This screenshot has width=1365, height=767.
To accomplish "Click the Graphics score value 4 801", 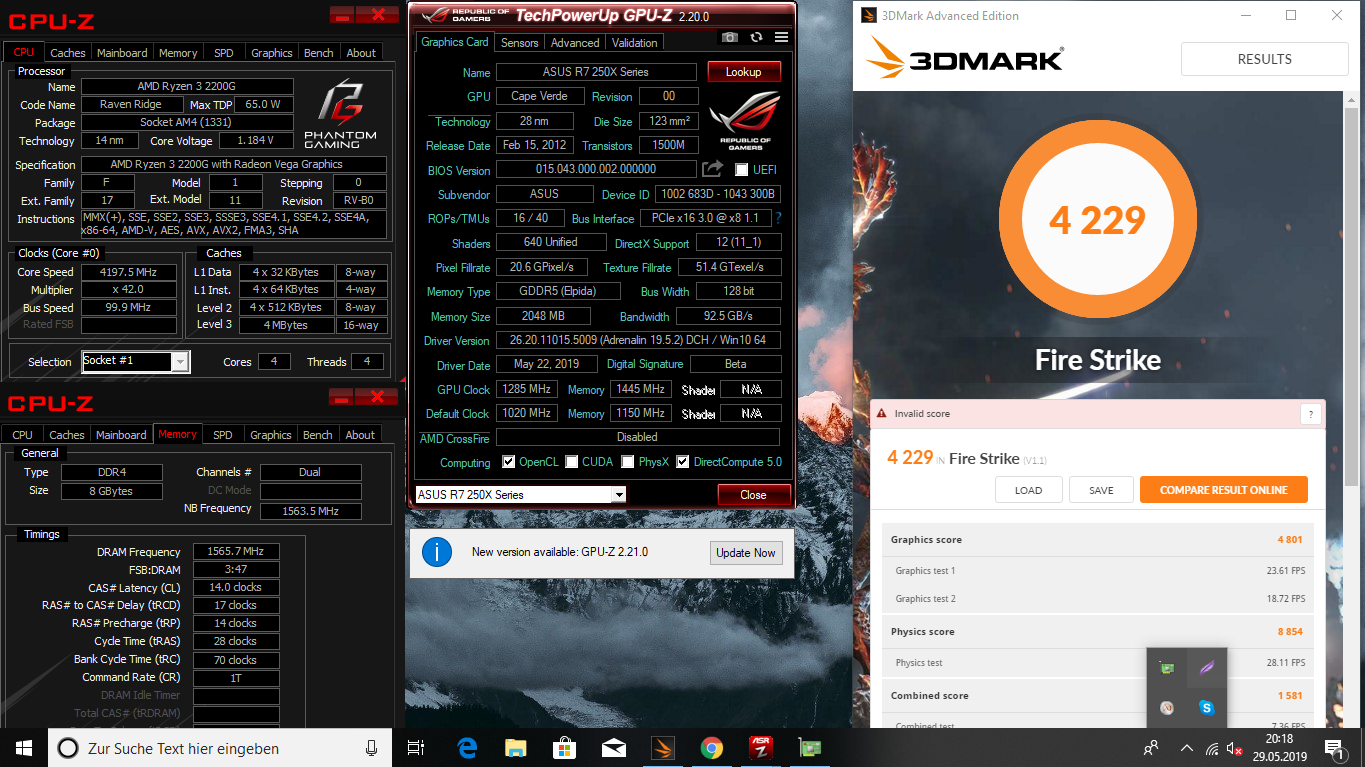I will point(1290,540).
